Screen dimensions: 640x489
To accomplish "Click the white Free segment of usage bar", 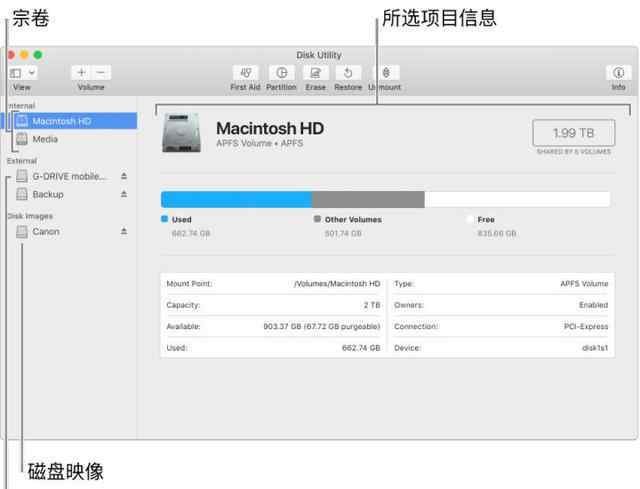I will click(517, 200).
